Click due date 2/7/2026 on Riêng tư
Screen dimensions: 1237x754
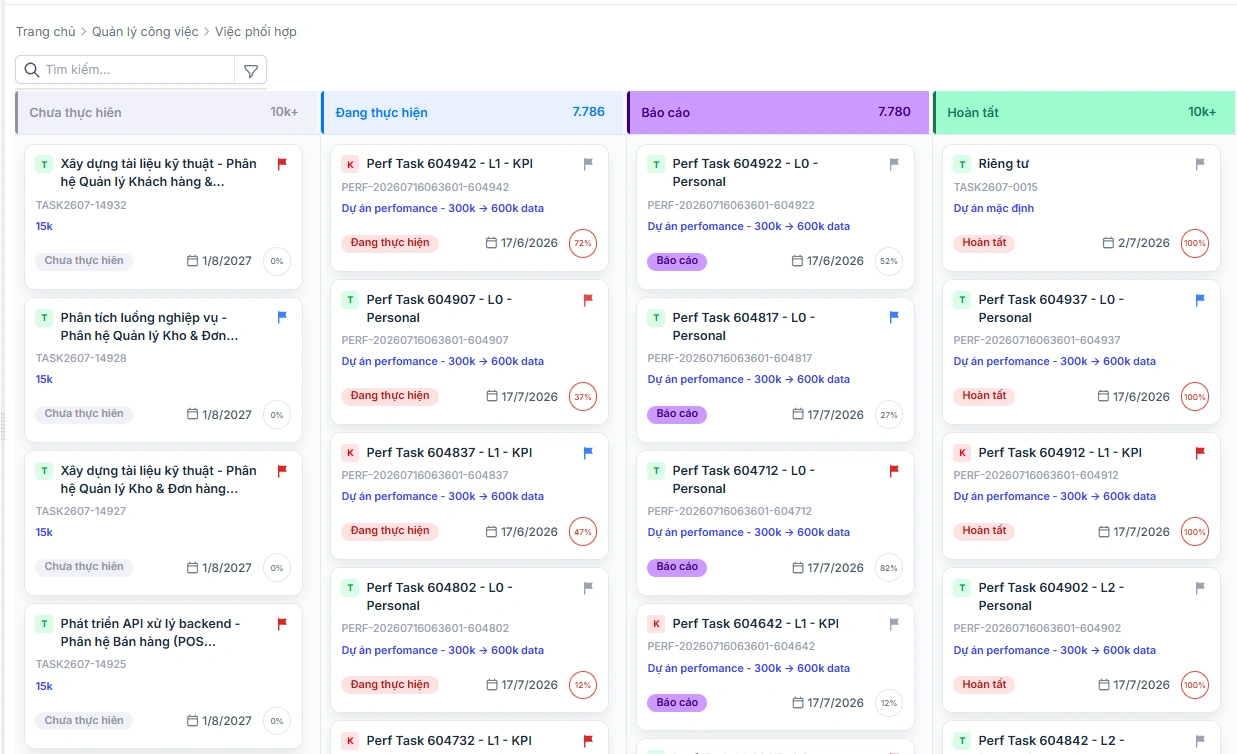coord(1144,243)
